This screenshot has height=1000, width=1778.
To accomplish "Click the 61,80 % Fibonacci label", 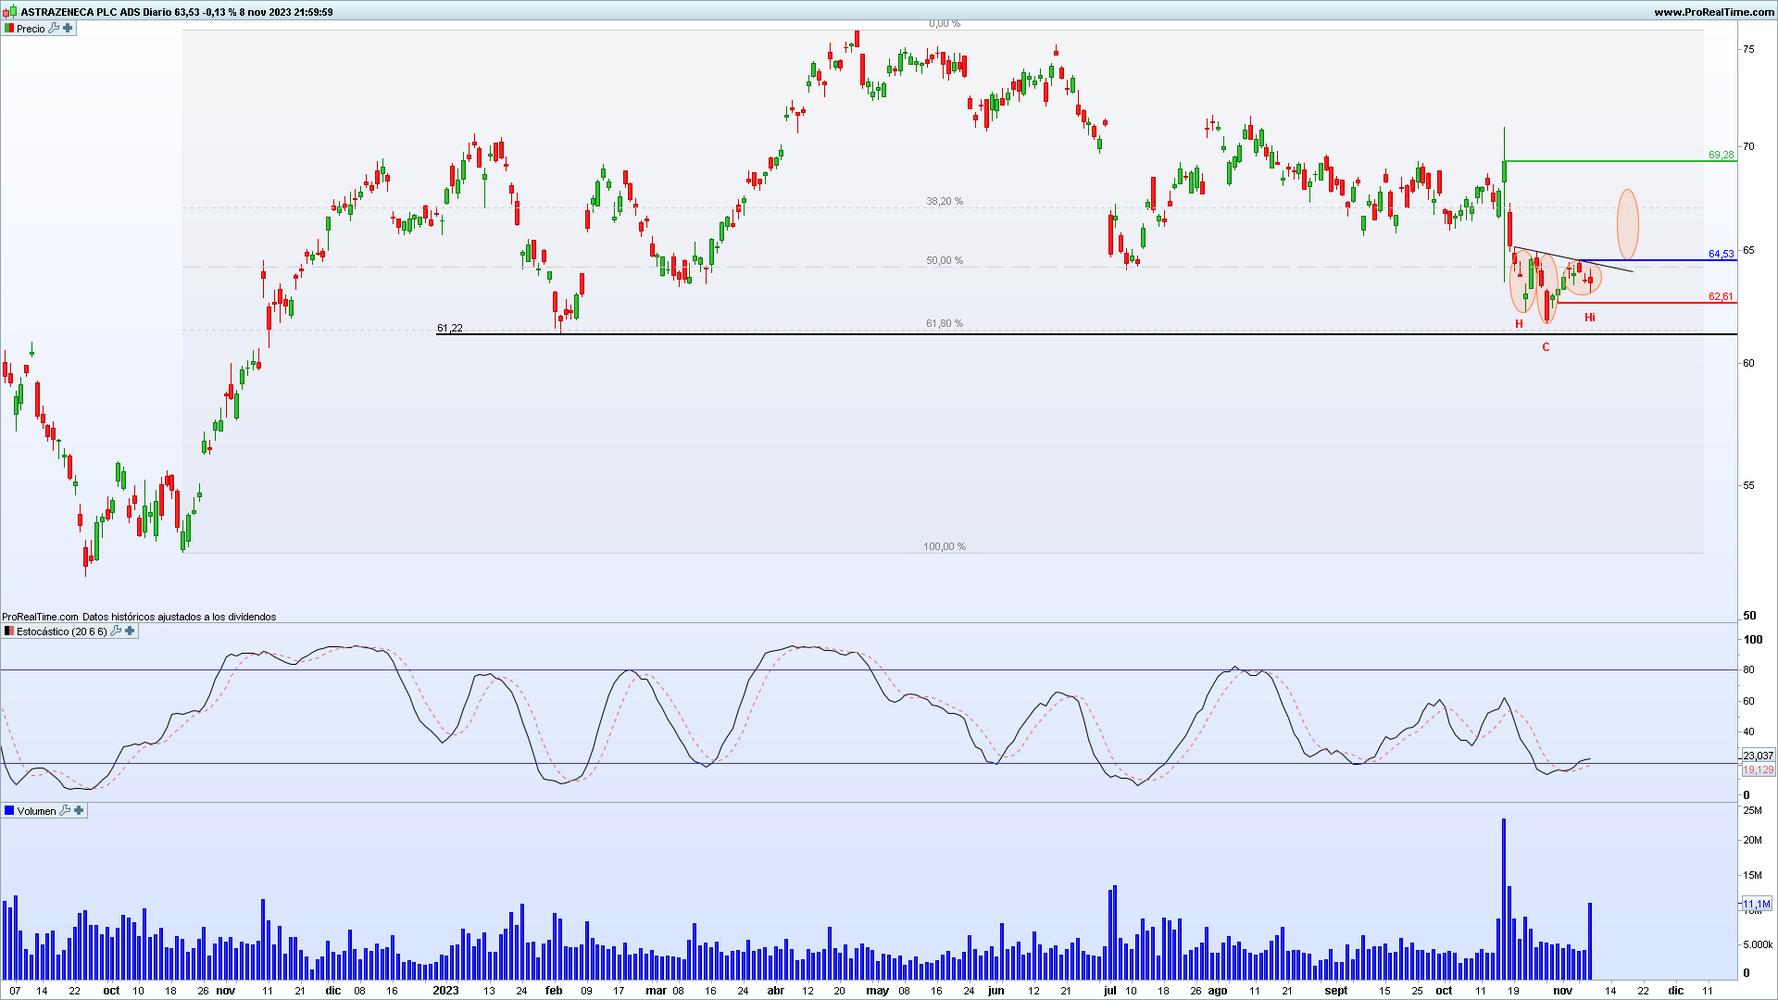I will tap(945, 323).
